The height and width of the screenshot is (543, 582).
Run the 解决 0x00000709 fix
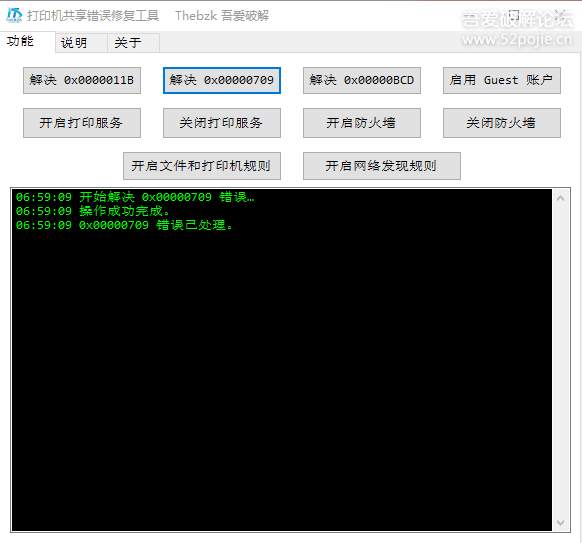point(222,80)
